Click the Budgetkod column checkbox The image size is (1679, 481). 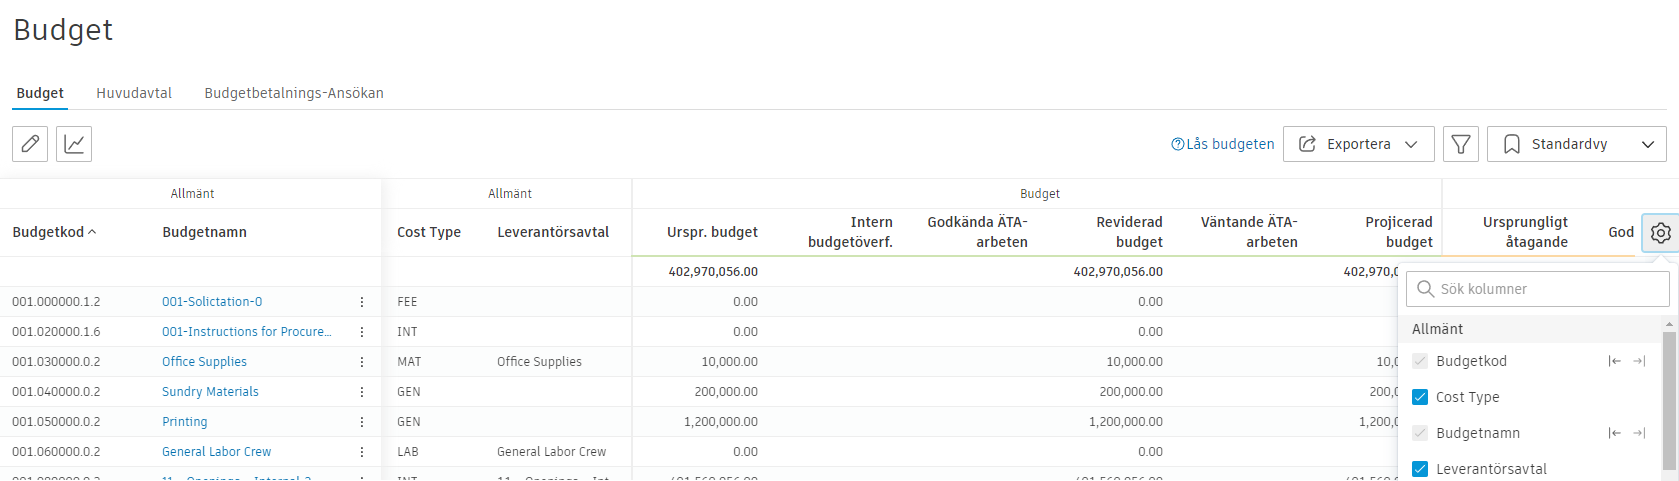(1420, 361)
